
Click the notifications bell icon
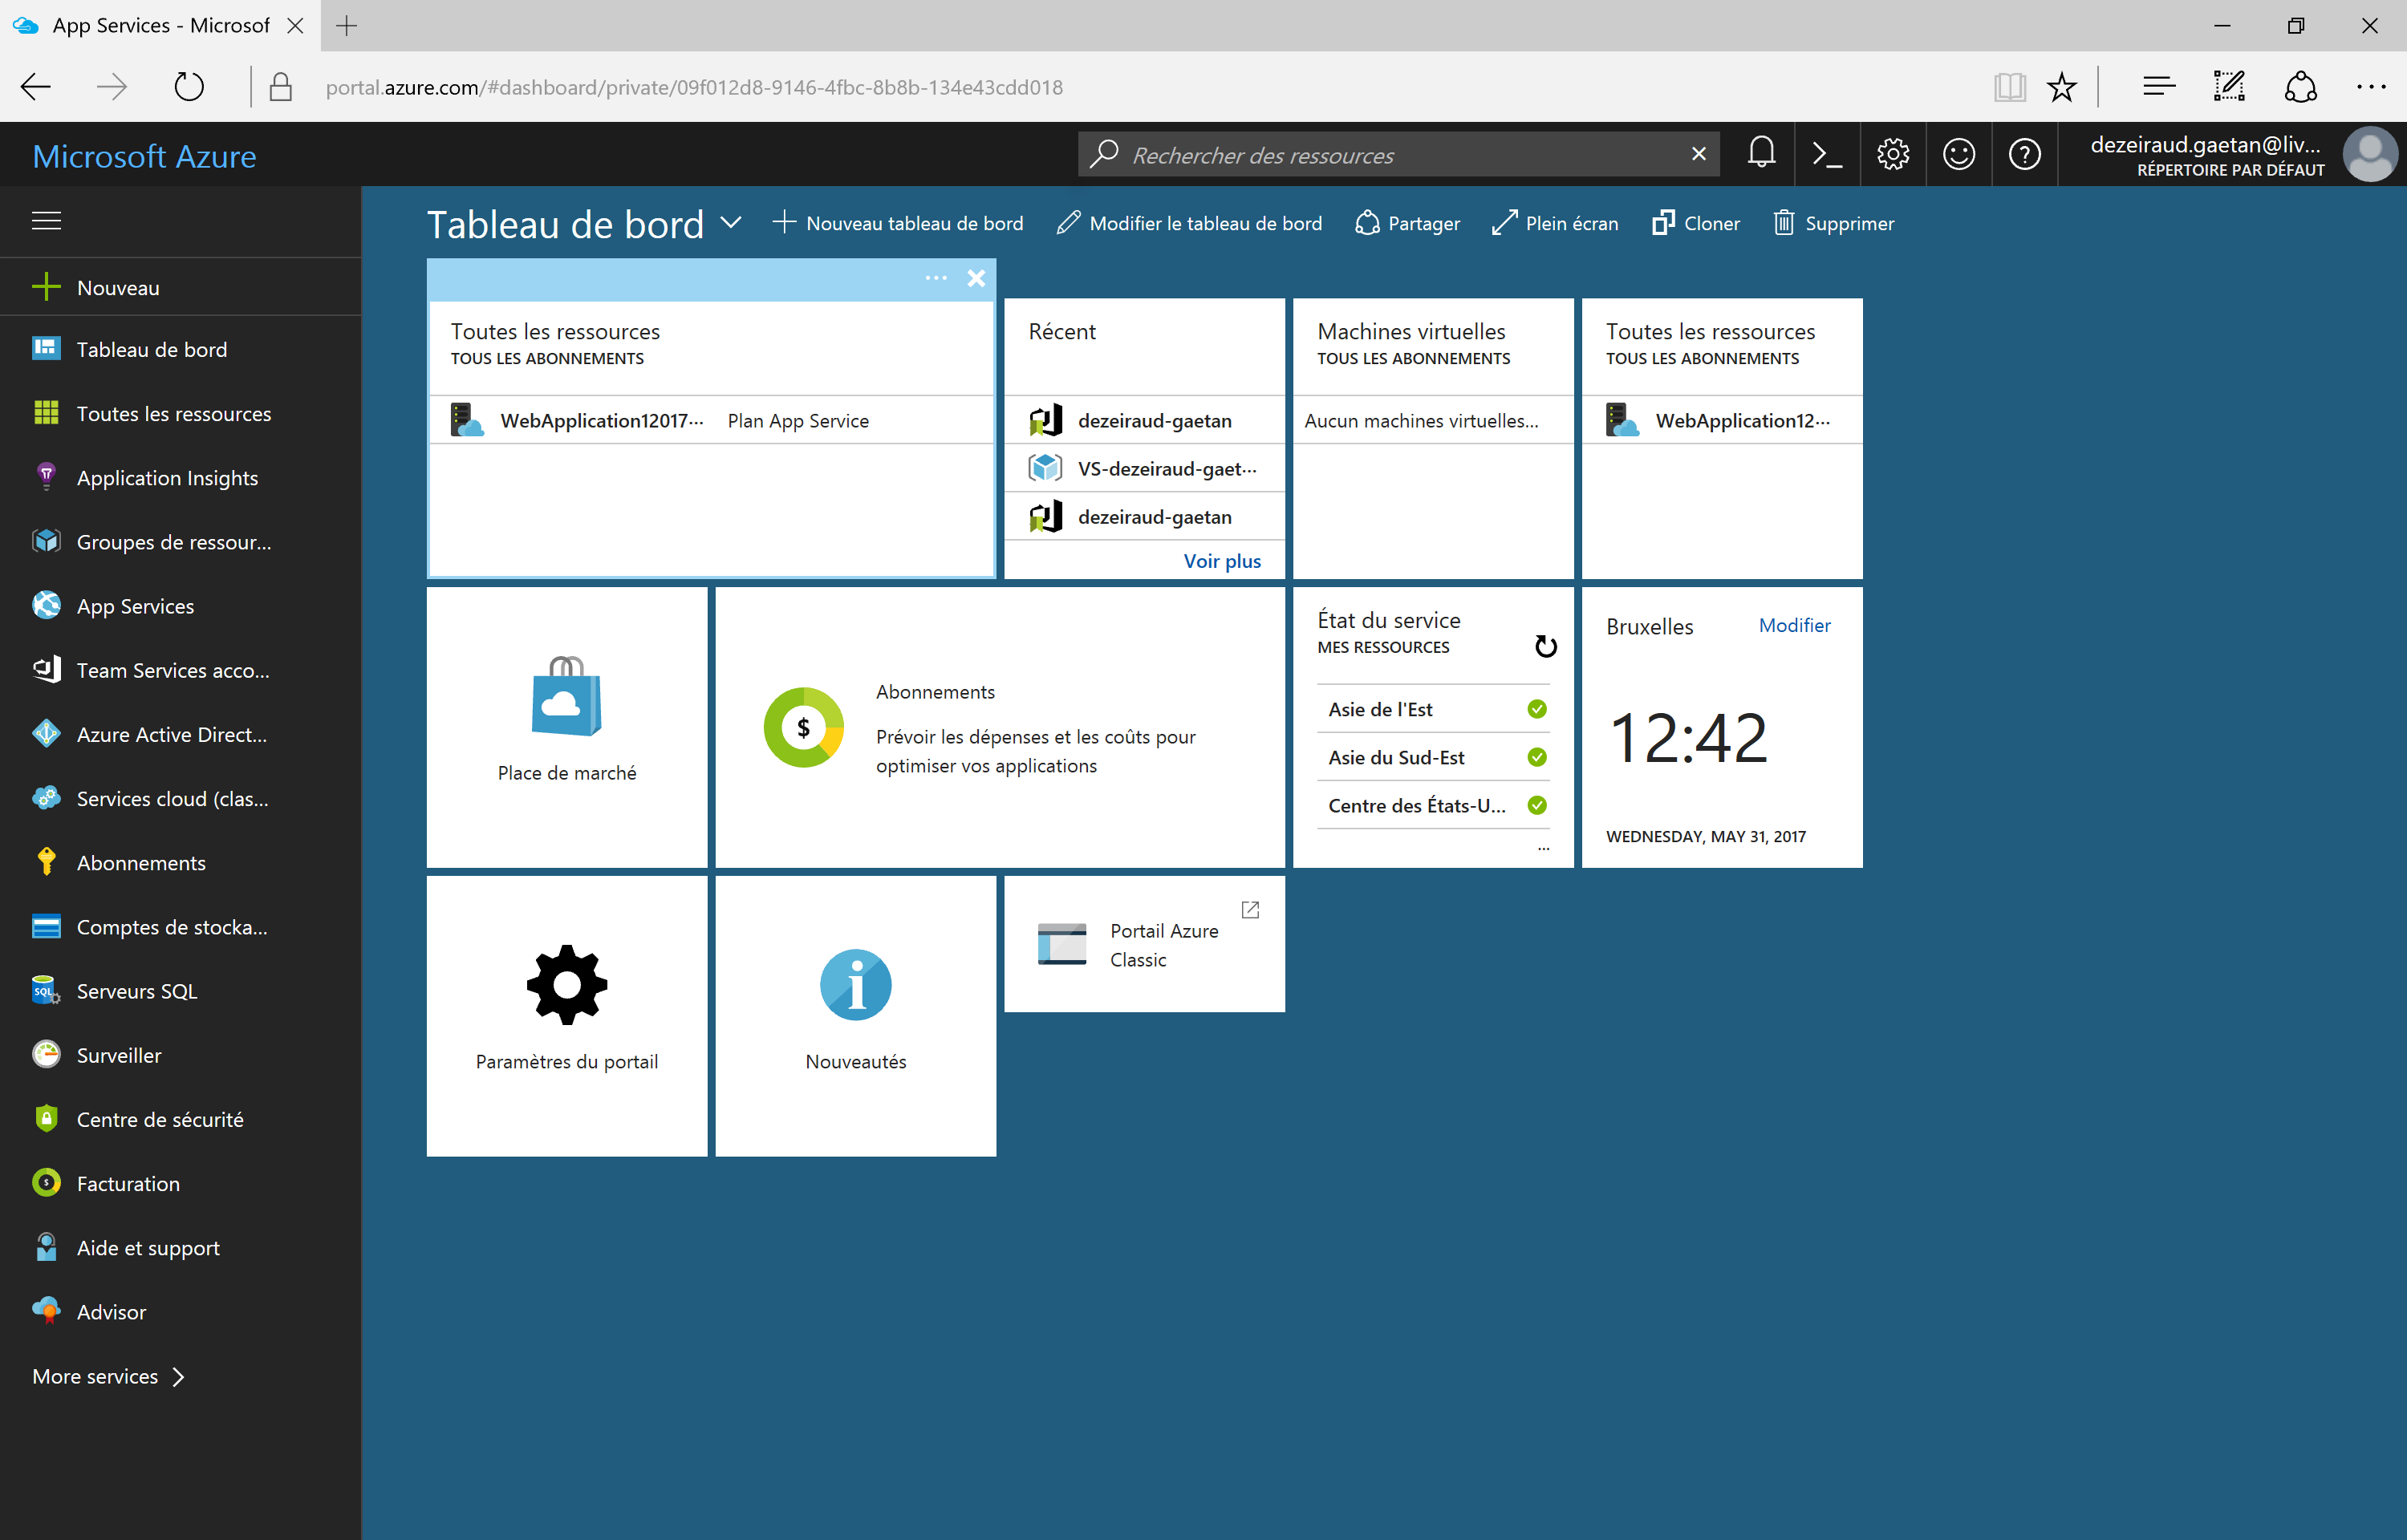[x=1761, y=154]
